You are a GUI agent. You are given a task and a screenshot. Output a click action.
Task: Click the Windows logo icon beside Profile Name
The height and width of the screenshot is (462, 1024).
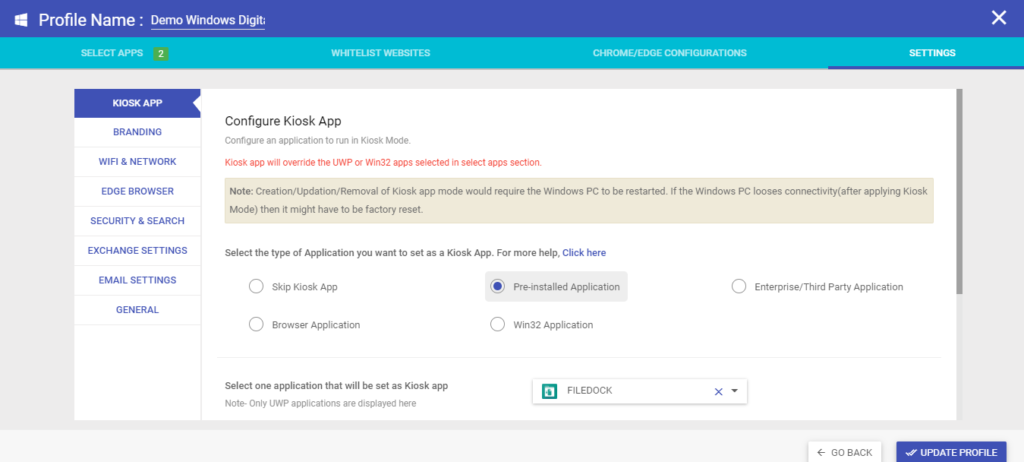pos(21,20)
